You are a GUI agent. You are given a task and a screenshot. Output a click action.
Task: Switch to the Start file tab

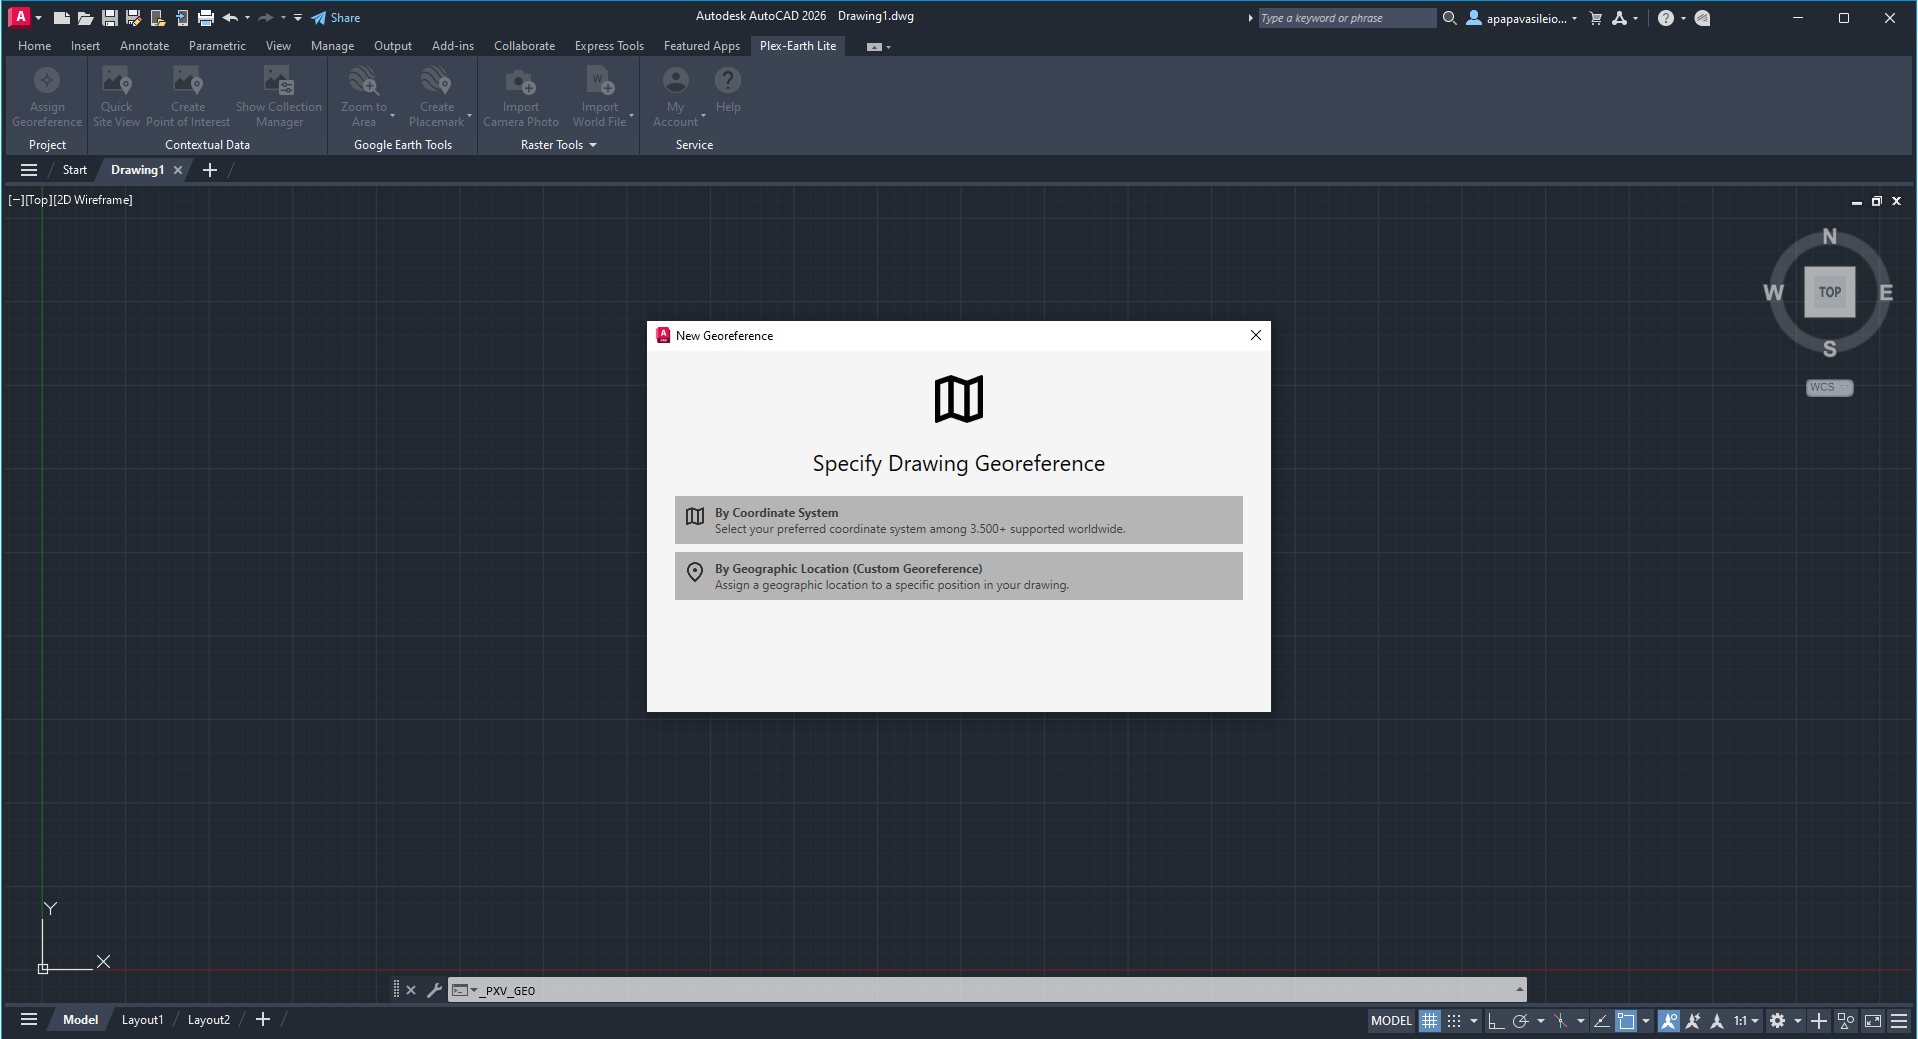coord(75,170)
